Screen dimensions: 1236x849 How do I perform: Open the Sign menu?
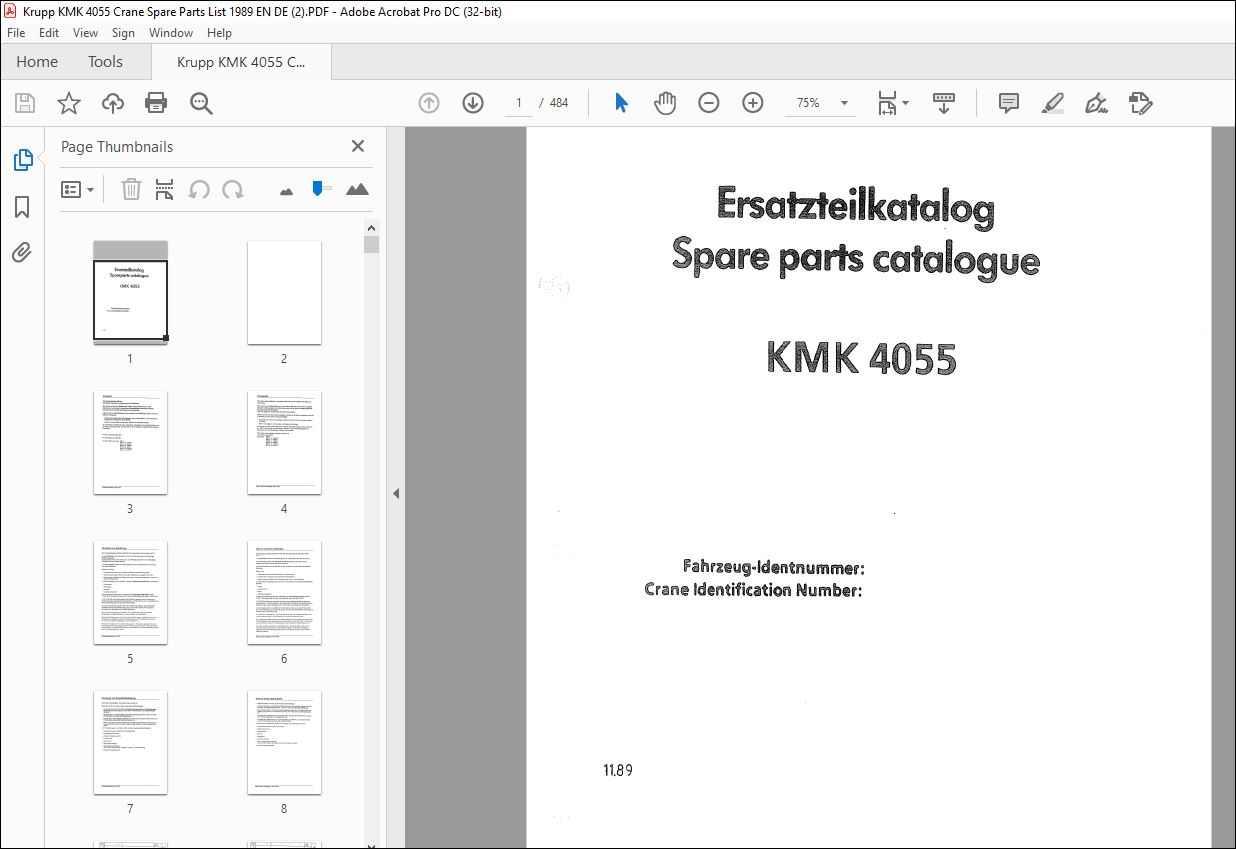pos(123,33)
